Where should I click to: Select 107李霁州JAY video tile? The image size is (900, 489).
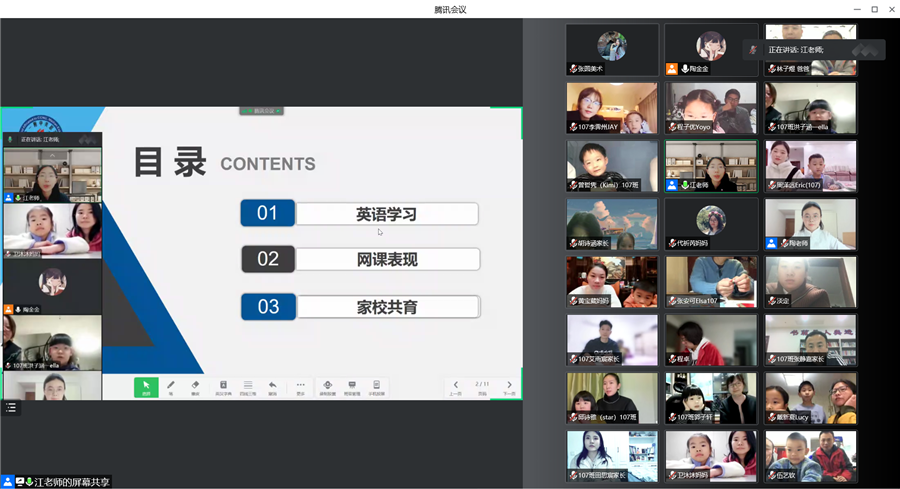click(612, 108)
